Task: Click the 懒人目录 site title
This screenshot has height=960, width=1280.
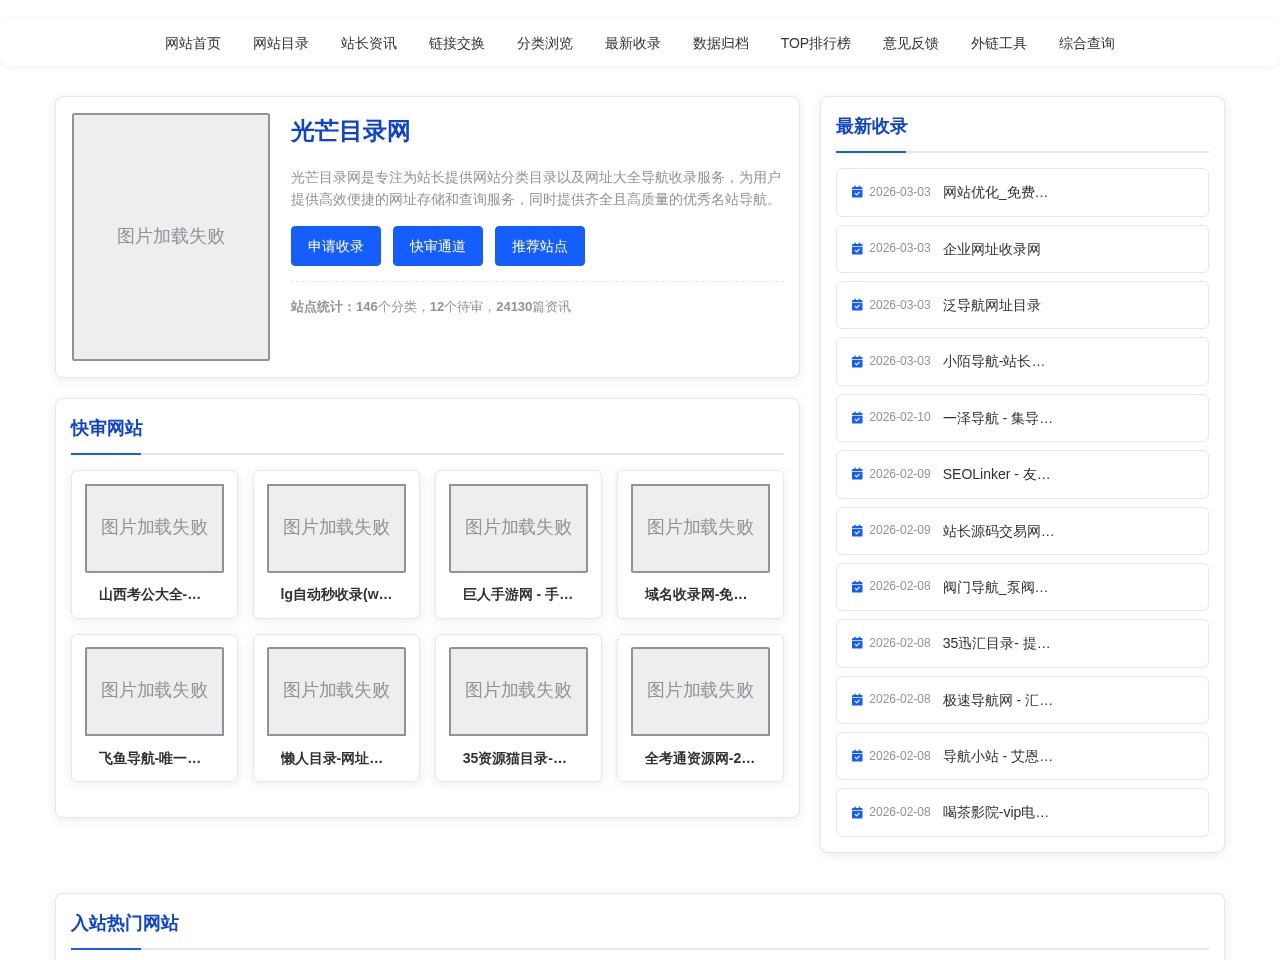Action: tap(332, 758)
